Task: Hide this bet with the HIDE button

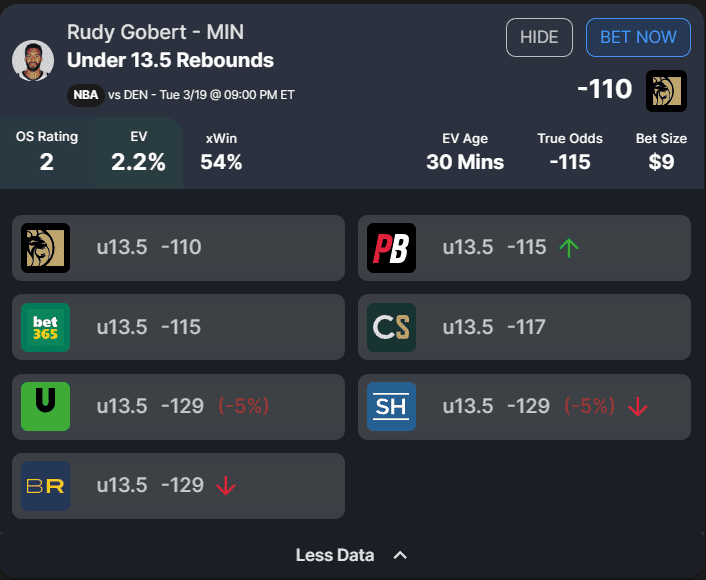Action: 539,37
